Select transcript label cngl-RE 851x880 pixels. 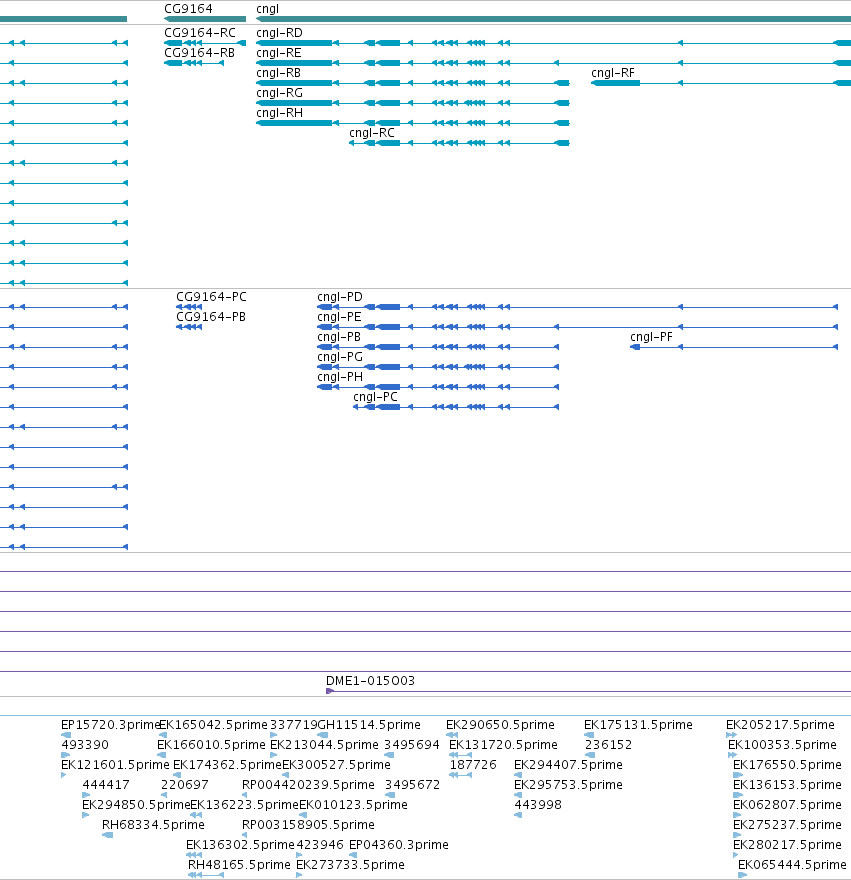[278, 53]
